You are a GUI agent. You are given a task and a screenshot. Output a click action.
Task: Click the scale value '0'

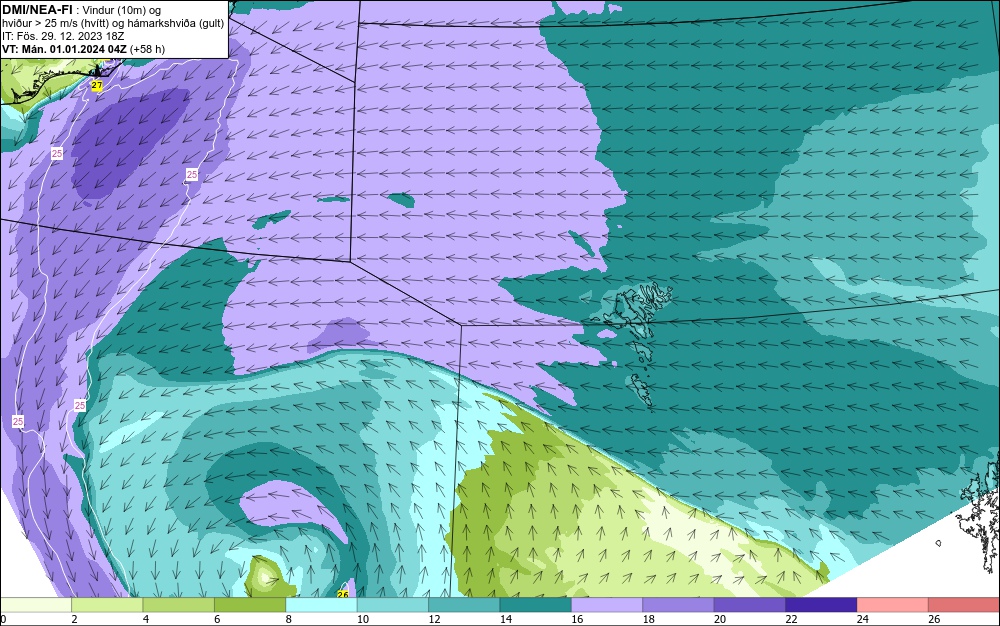[3, 619]
